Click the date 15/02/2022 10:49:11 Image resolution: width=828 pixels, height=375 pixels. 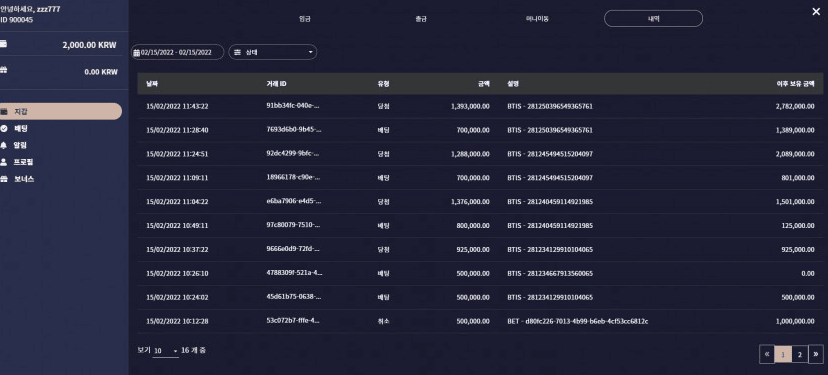177,226
